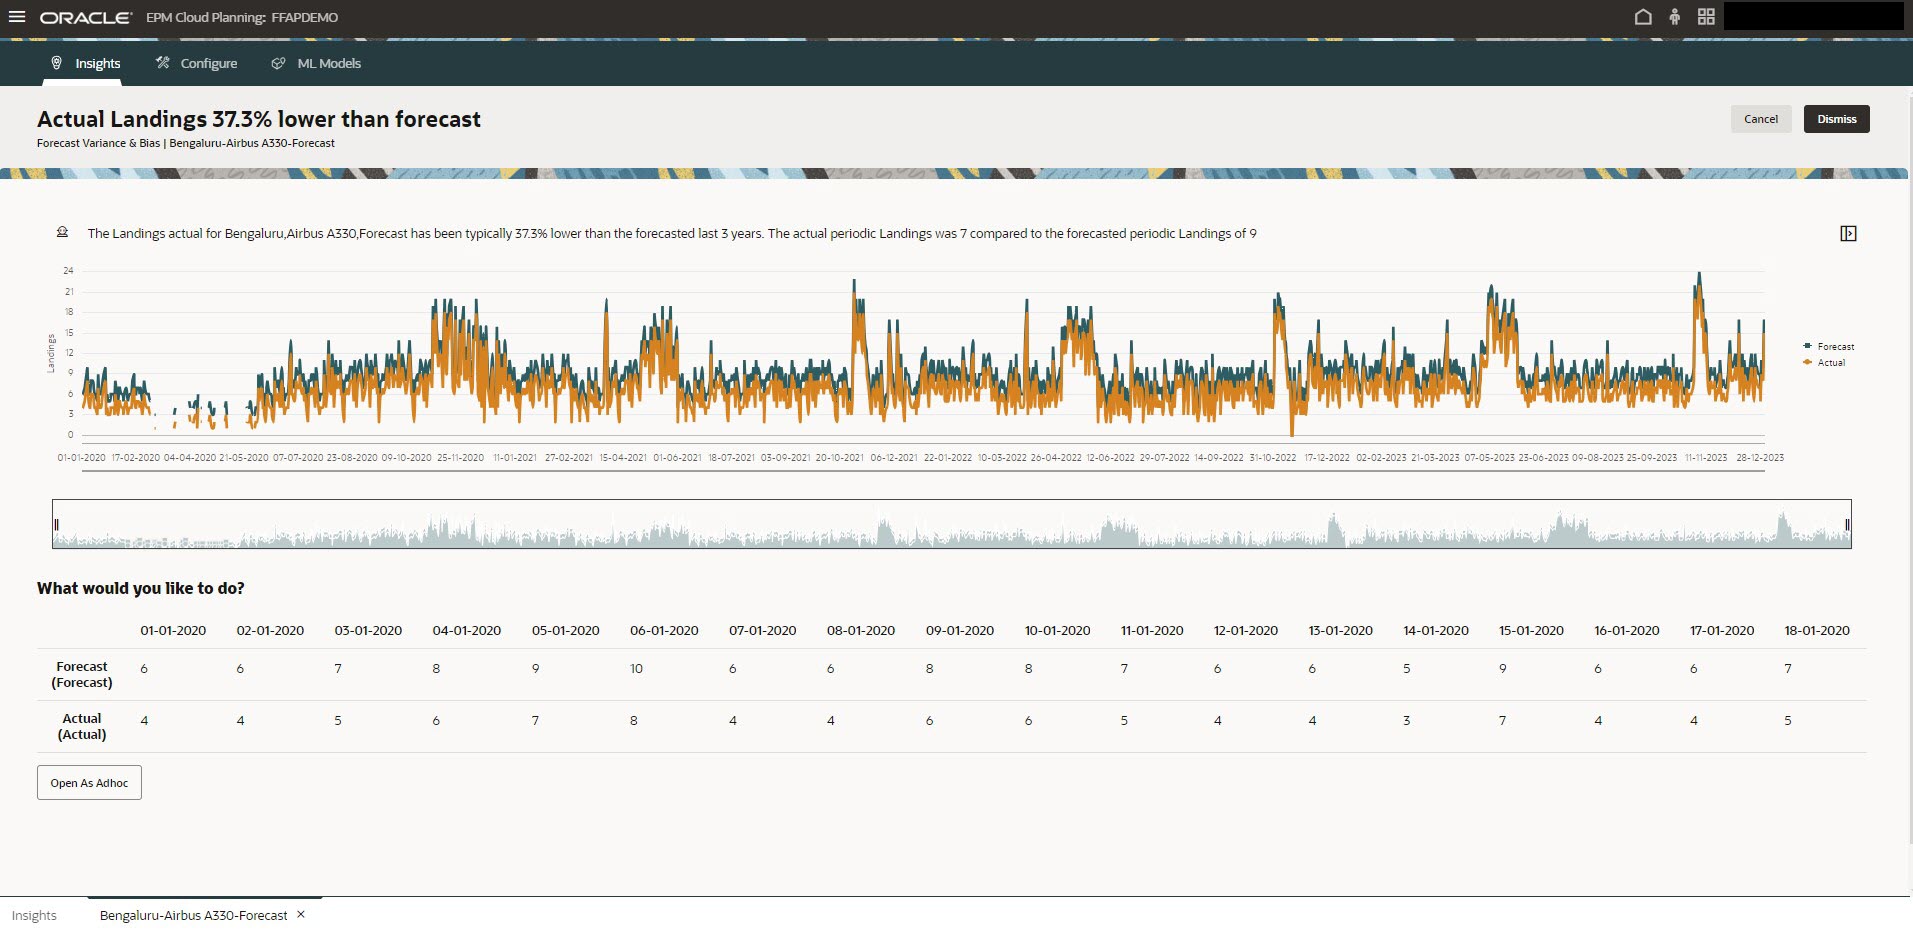Image resolution: width=1913 pixels, height=939 pixels.
Task: Click the heading 'Actual Landings 37.3% lower than forecast'
Action: click(259, 119)
